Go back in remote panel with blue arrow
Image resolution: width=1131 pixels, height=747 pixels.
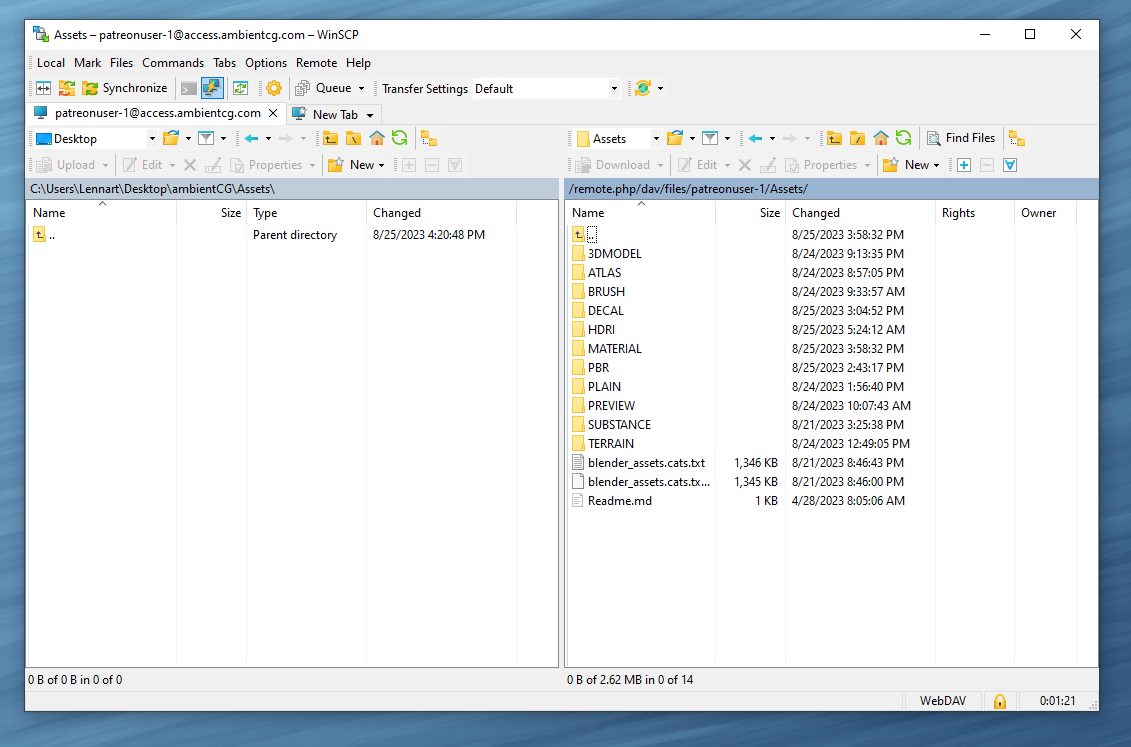coord(755,138)
